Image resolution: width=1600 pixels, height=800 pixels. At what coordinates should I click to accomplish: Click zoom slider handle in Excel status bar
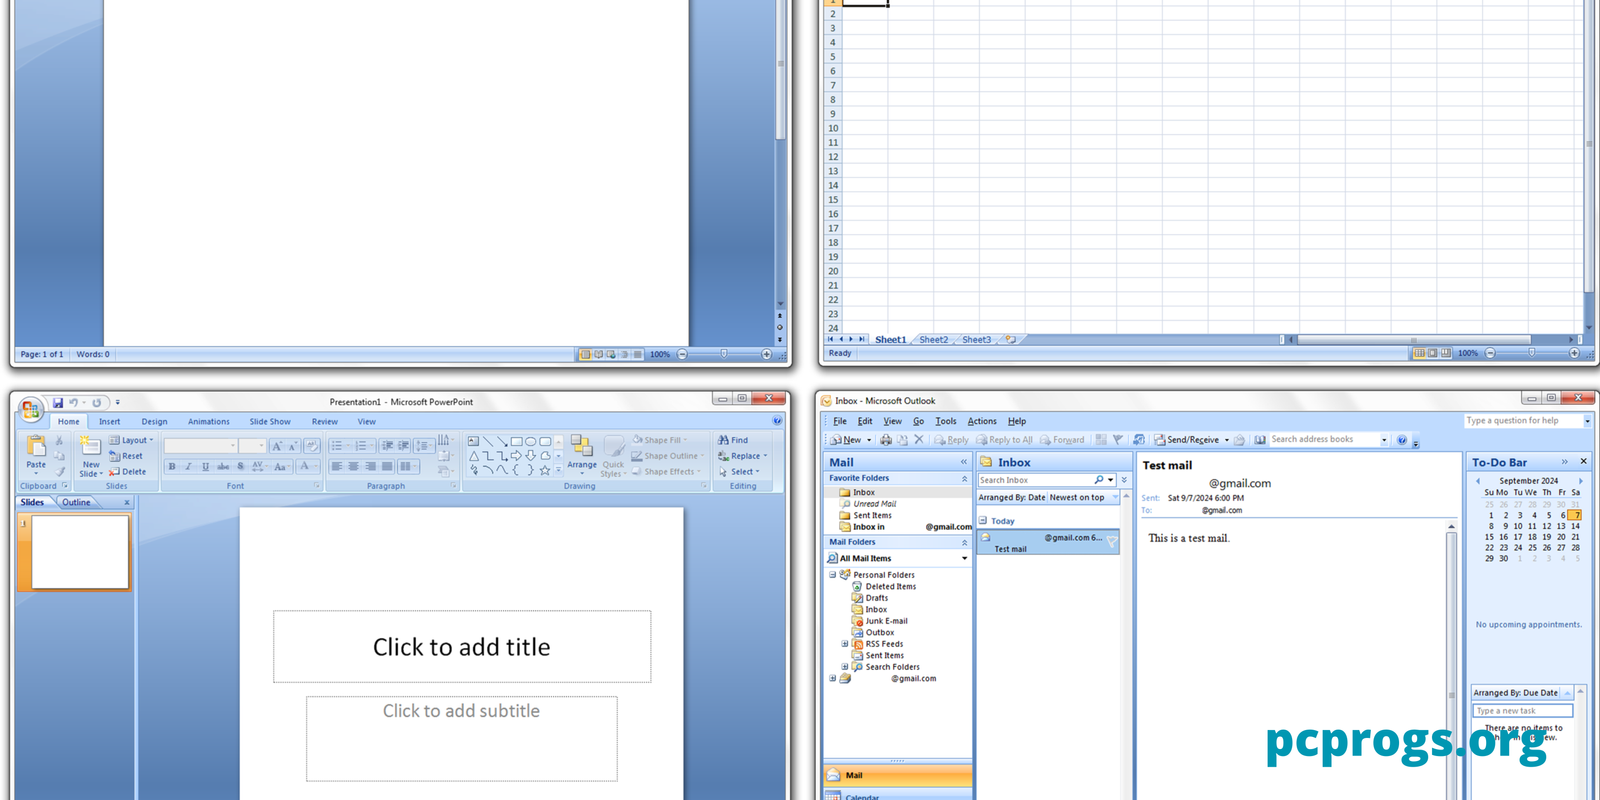(1531, 353)
